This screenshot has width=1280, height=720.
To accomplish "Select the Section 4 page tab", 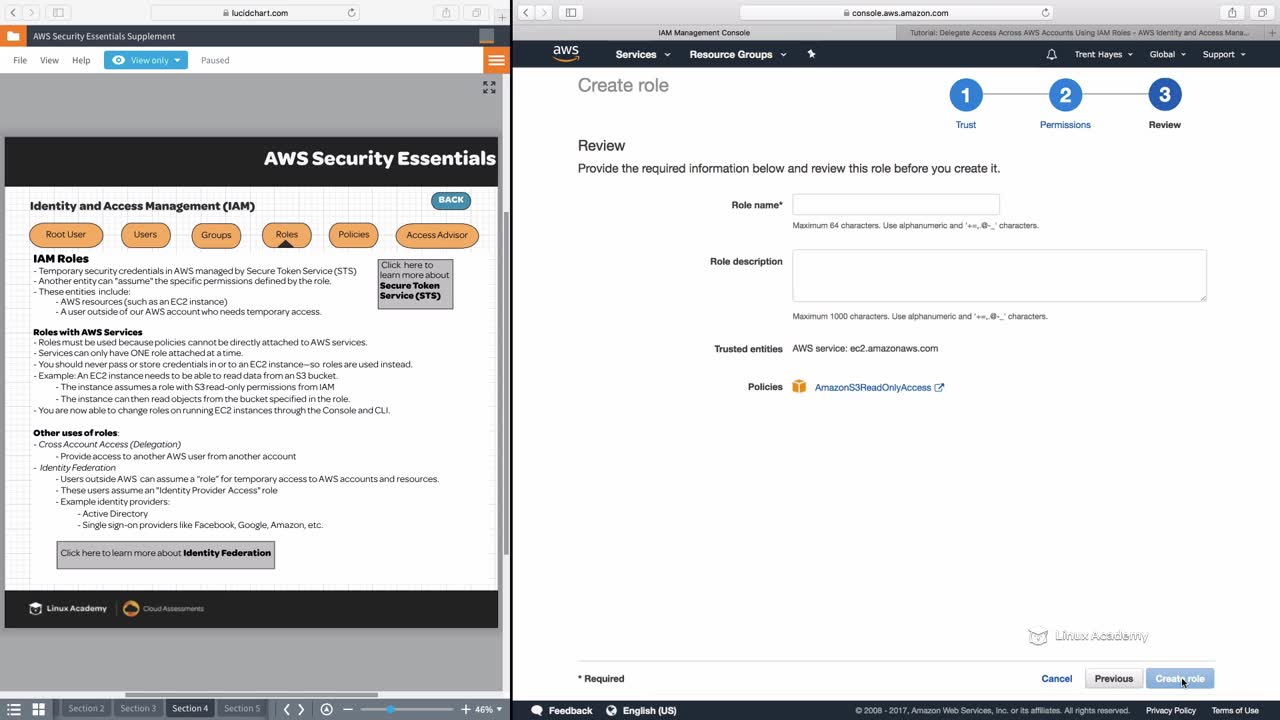I will (x=190, y=709).
